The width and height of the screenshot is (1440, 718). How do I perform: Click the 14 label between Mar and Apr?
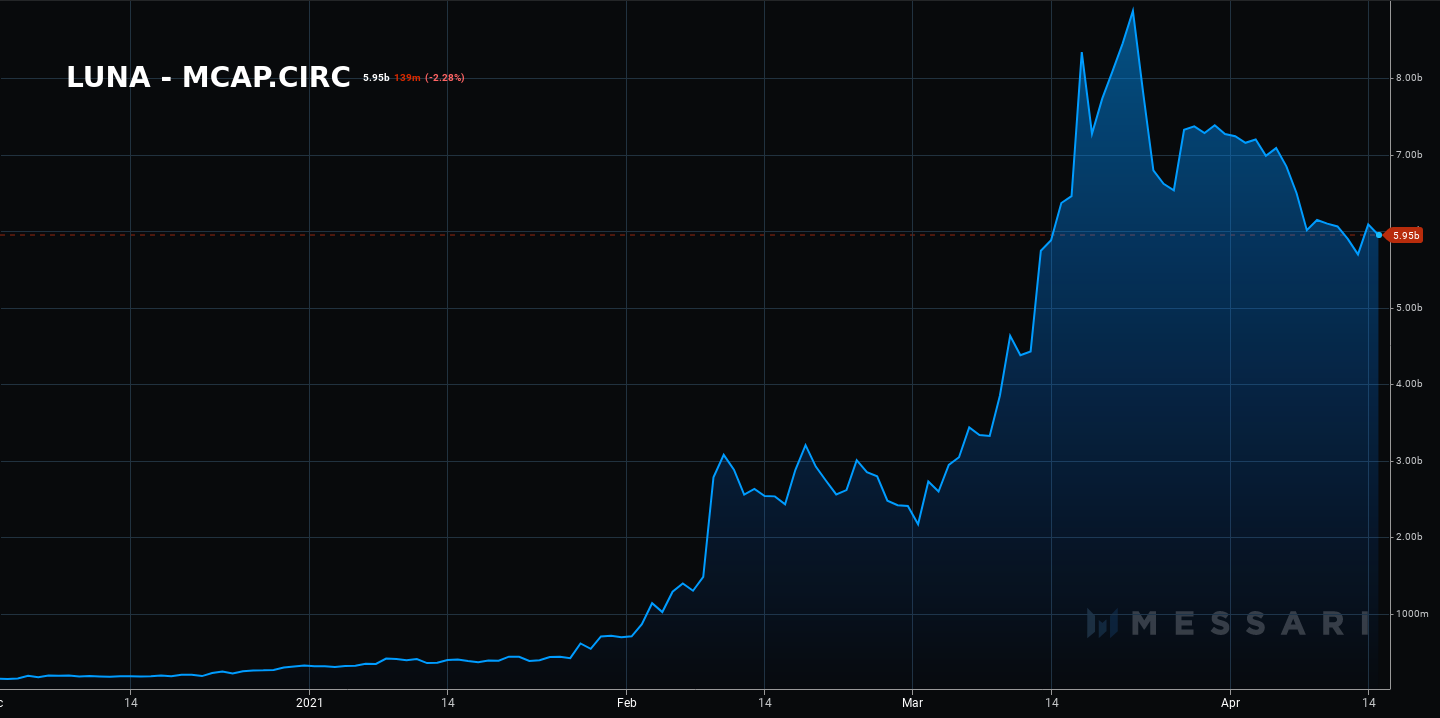pyautogui.click(x=1050, y=704)
